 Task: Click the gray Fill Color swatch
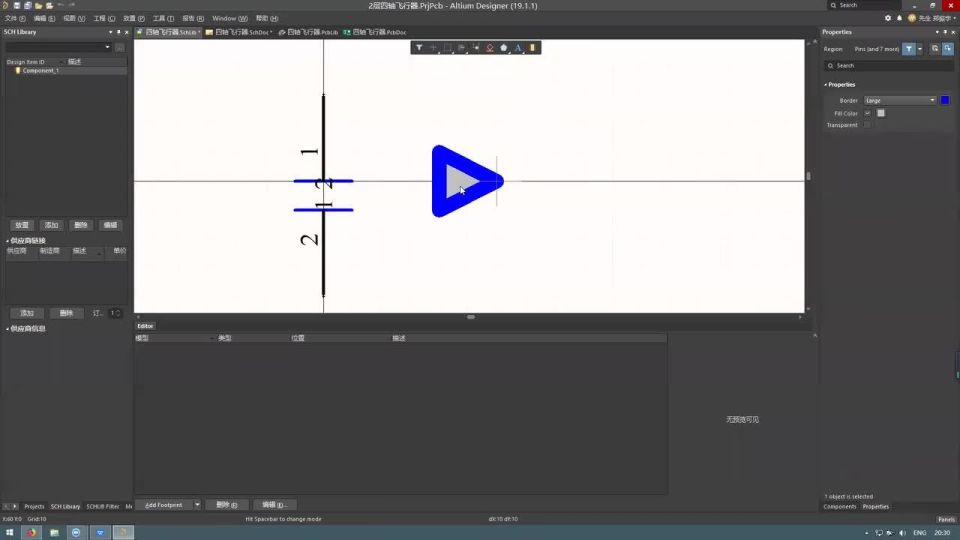[x=880, y=113]
